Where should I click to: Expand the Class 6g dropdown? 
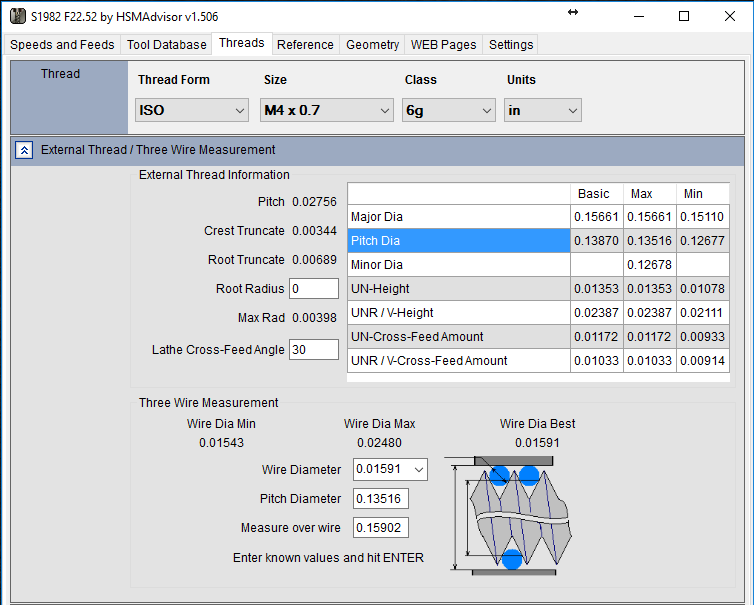tap(447, 110)
